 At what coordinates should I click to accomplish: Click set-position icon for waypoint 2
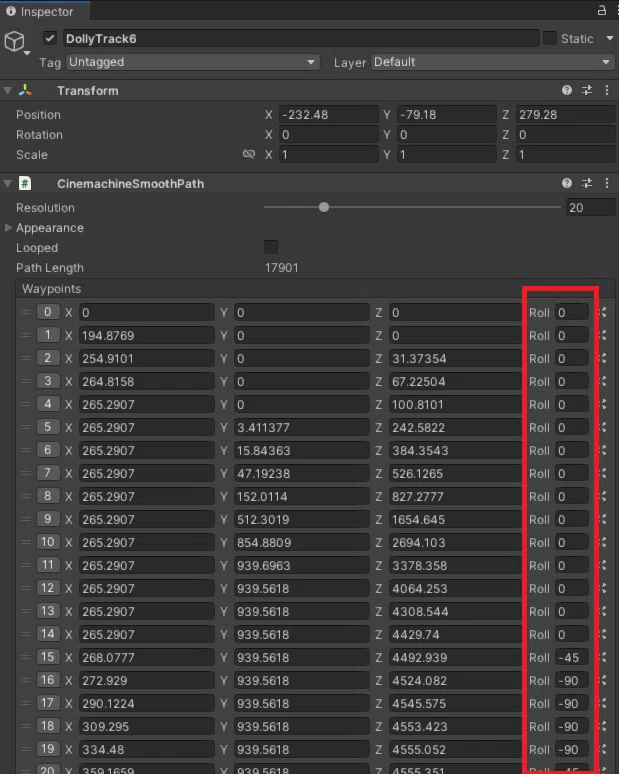(603, 358)
